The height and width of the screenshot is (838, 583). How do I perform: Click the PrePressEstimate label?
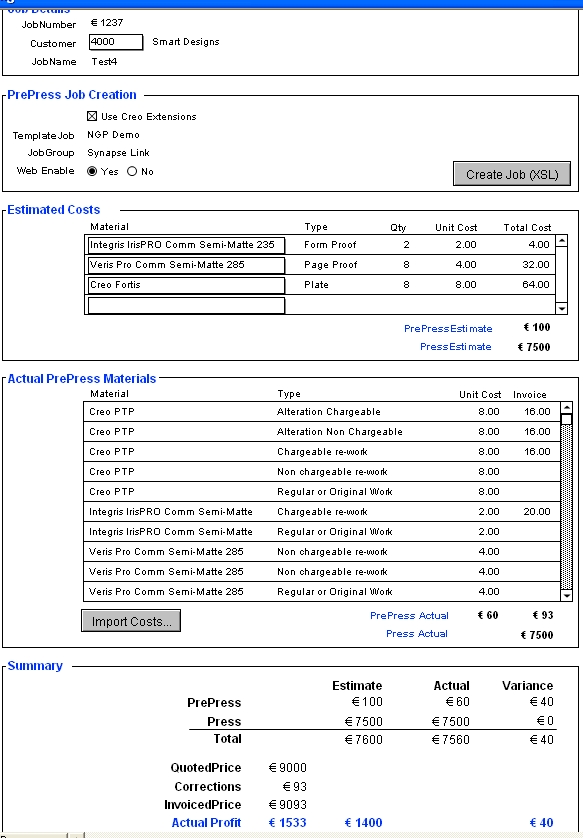click(x=448, y=329)
